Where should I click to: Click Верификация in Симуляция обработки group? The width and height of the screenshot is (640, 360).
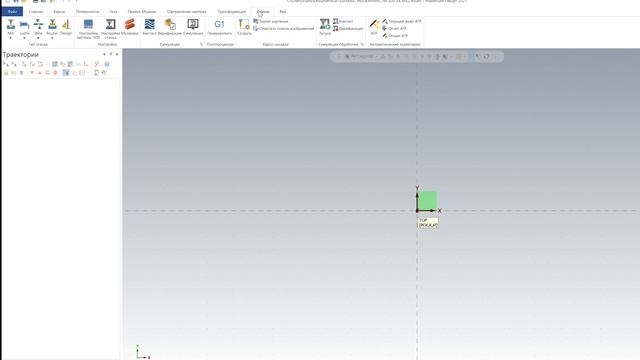click(348, 29)
